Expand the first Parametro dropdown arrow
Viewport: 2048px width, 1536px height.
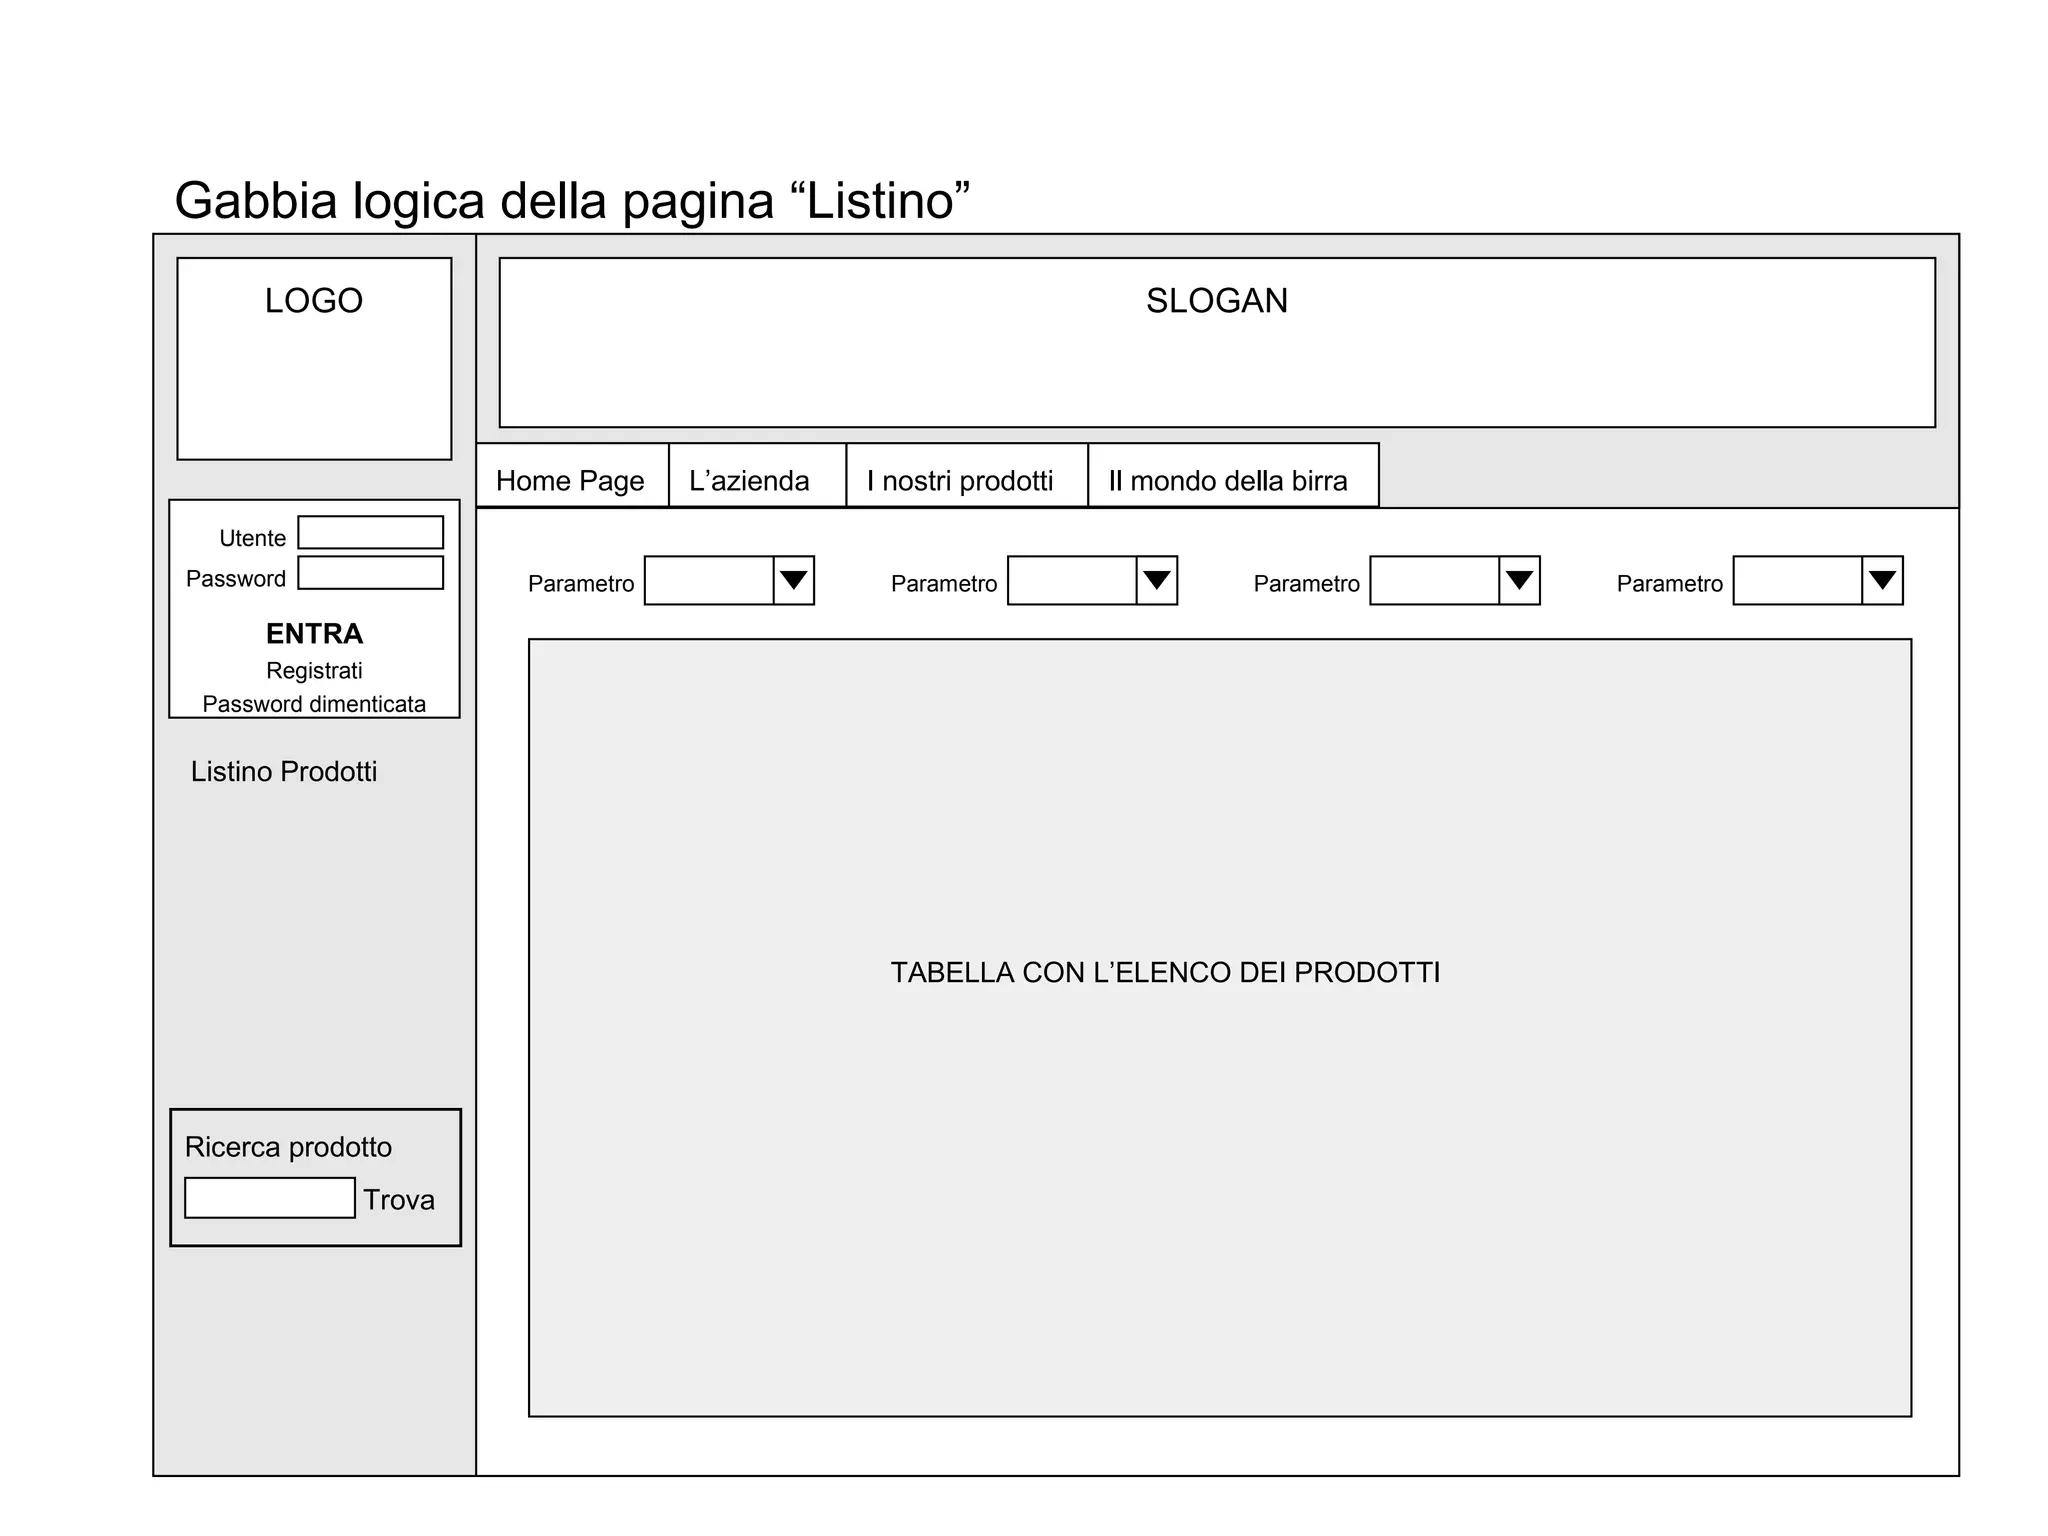794,581
